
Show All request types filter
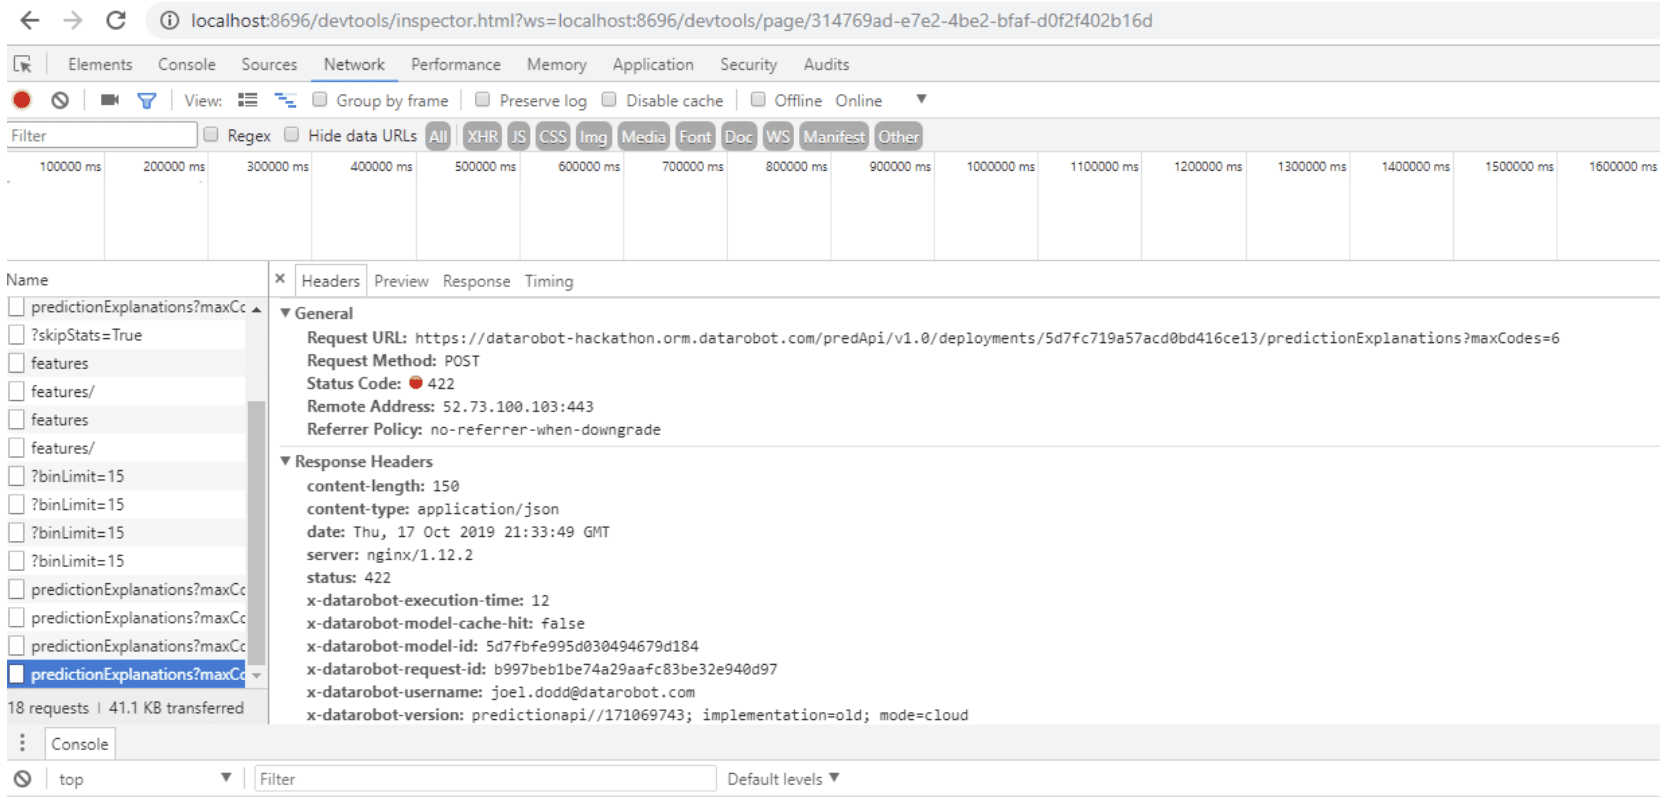coord(438,136)
